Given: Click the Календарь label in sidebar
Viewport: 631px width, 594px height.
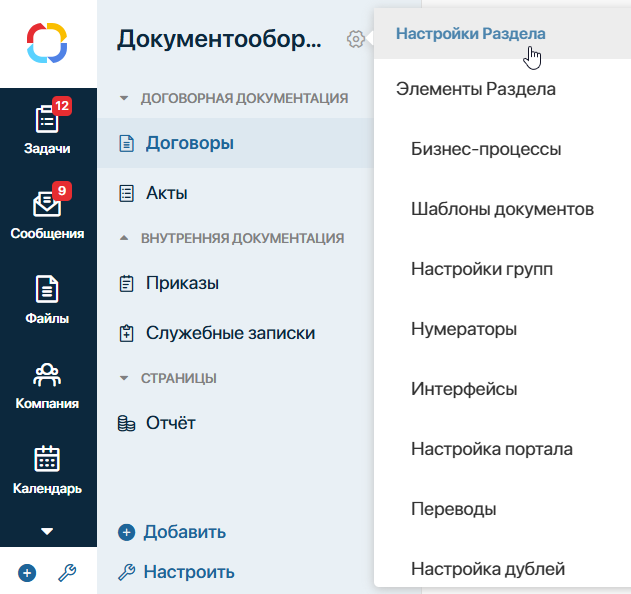Looking at the screenshot, I should tap(47, 488).
